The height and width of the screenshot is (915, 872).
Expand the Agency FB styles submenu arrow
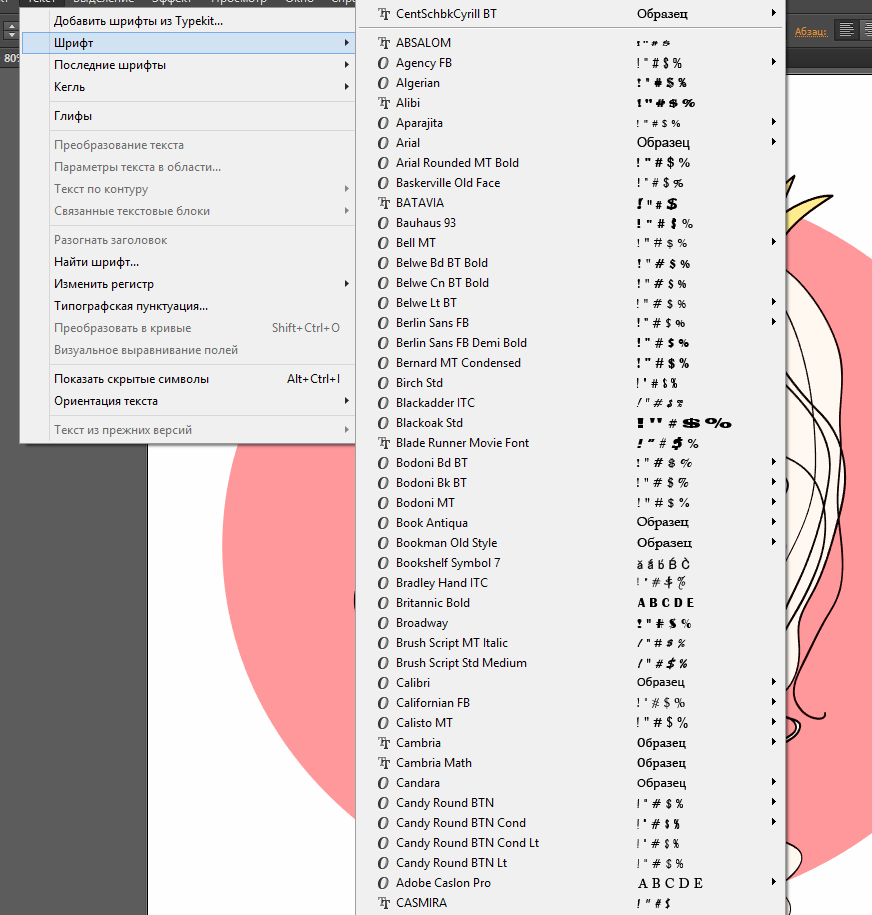(x=773, y=61)
